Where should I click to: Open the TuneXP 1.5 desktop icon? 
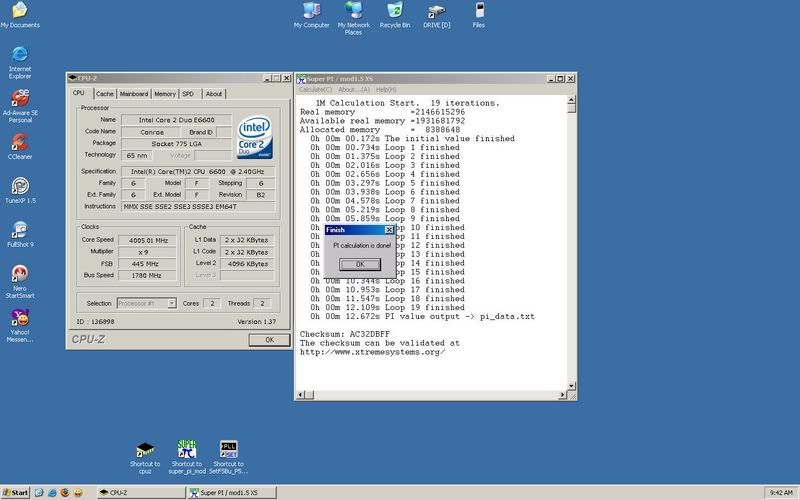pyautogui.click(x=20, y=186)
